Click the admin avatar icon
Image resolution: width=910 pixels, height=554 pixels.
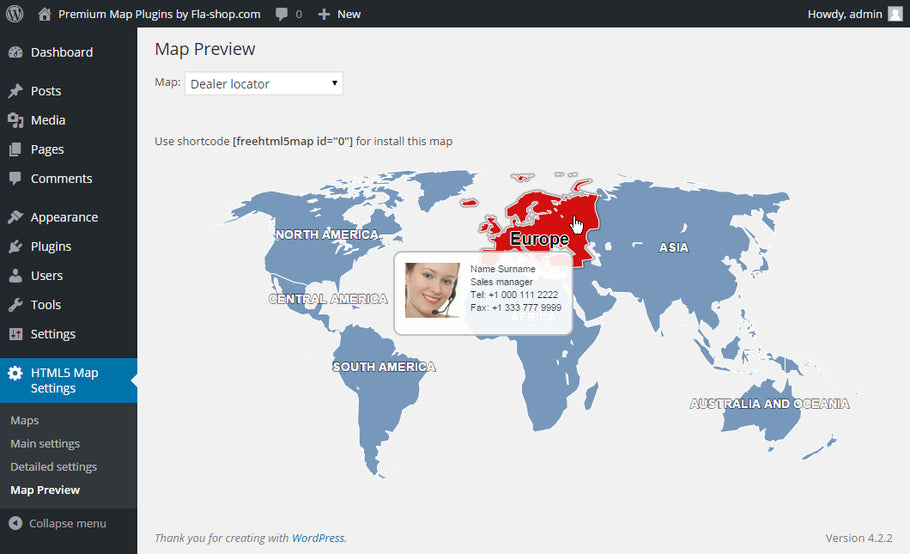[x=894, y=14]
